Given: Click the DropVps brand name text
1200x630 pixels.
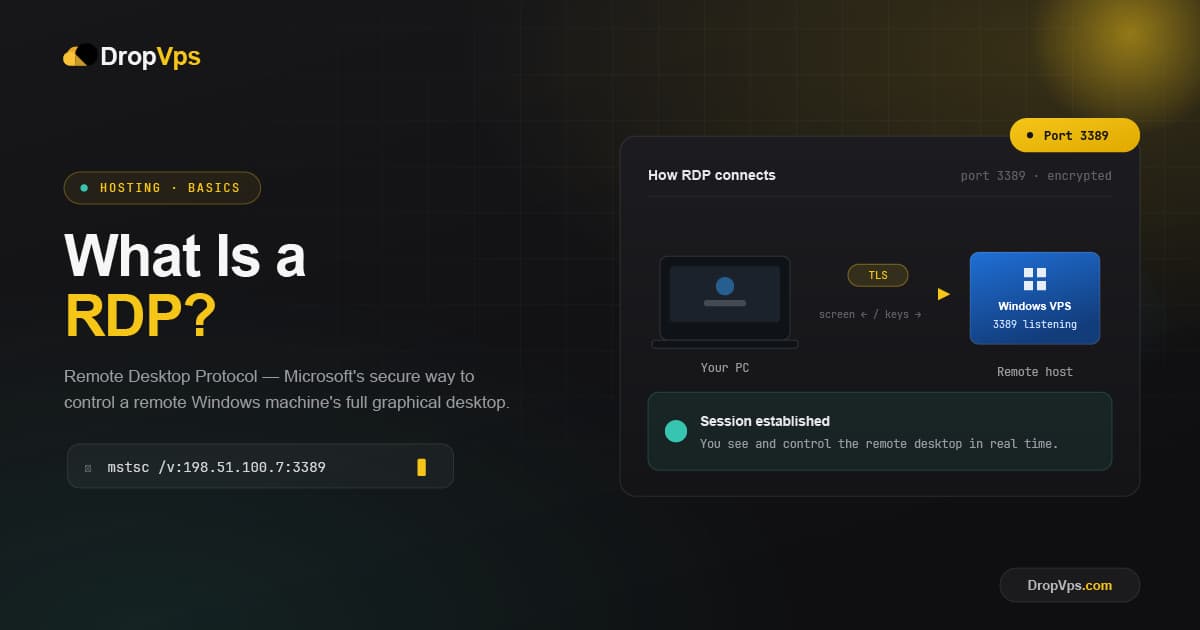Looking at the screenshot, I should [150, 57].
